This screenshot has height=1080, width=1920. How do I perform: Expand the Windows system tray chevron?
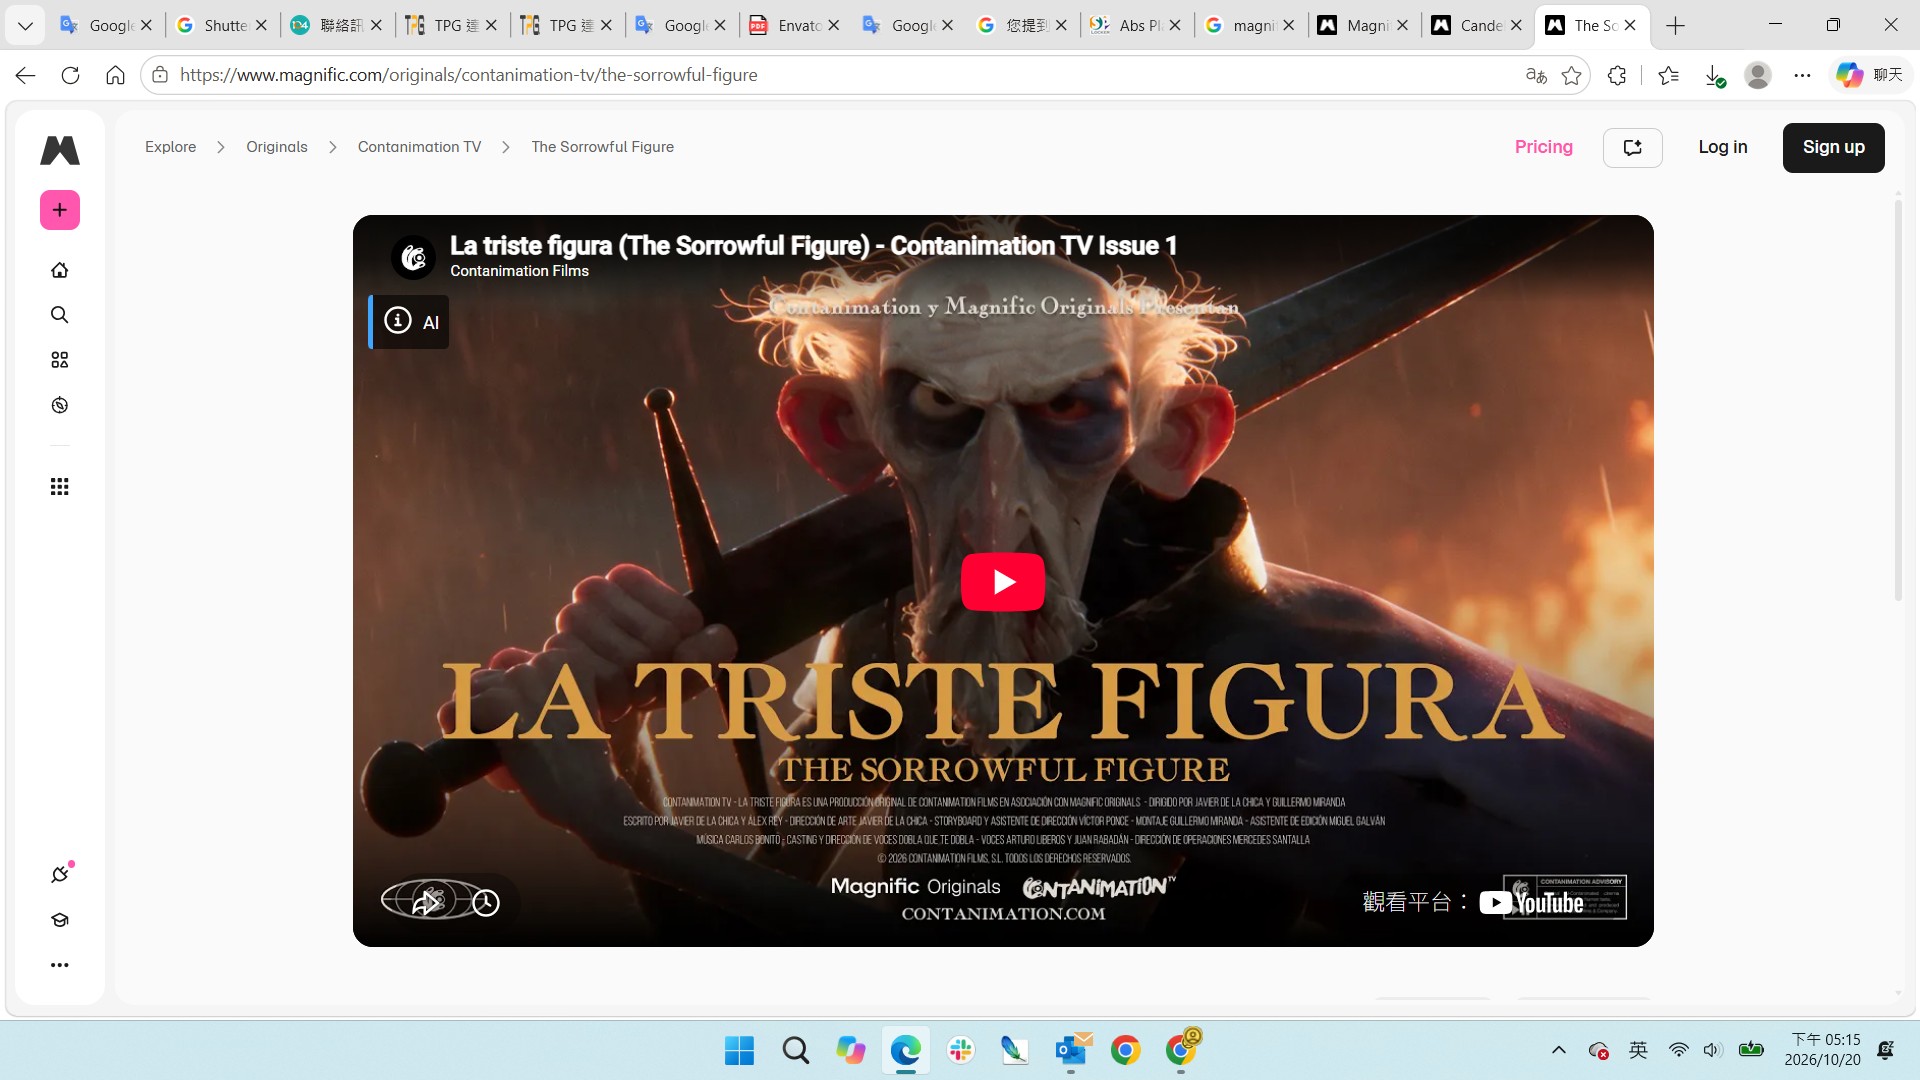1558,1050
